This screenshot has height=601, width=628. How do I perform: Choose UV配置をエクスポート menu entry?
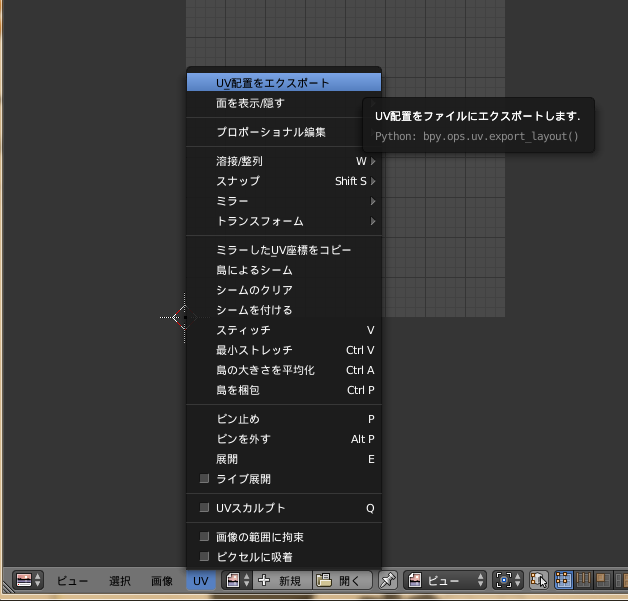click(x=284, y=82)
